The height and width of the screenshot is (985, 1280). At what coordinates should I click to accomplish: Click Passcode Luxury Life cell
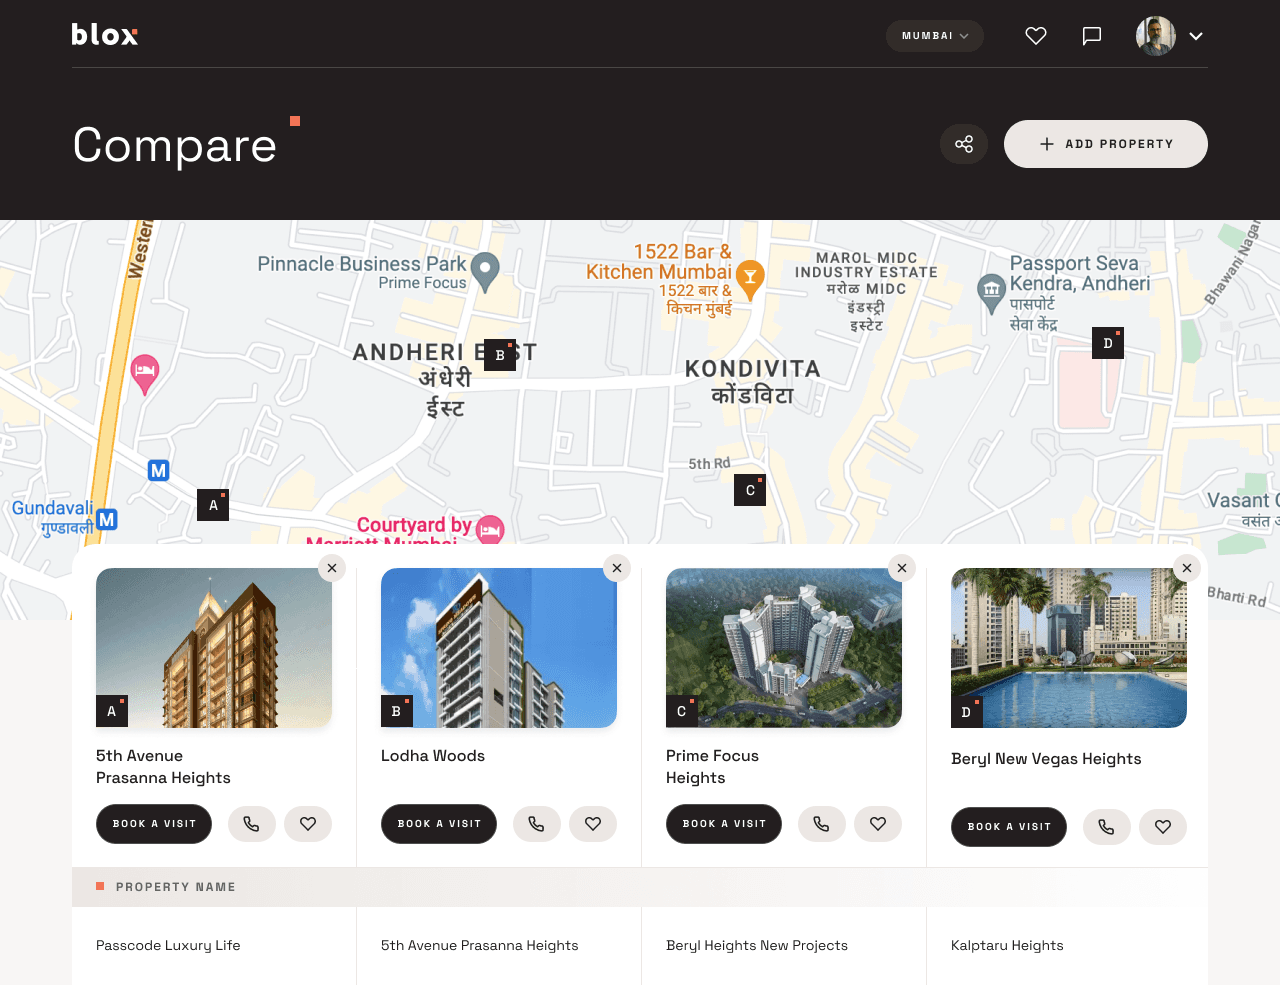[168, 945]
